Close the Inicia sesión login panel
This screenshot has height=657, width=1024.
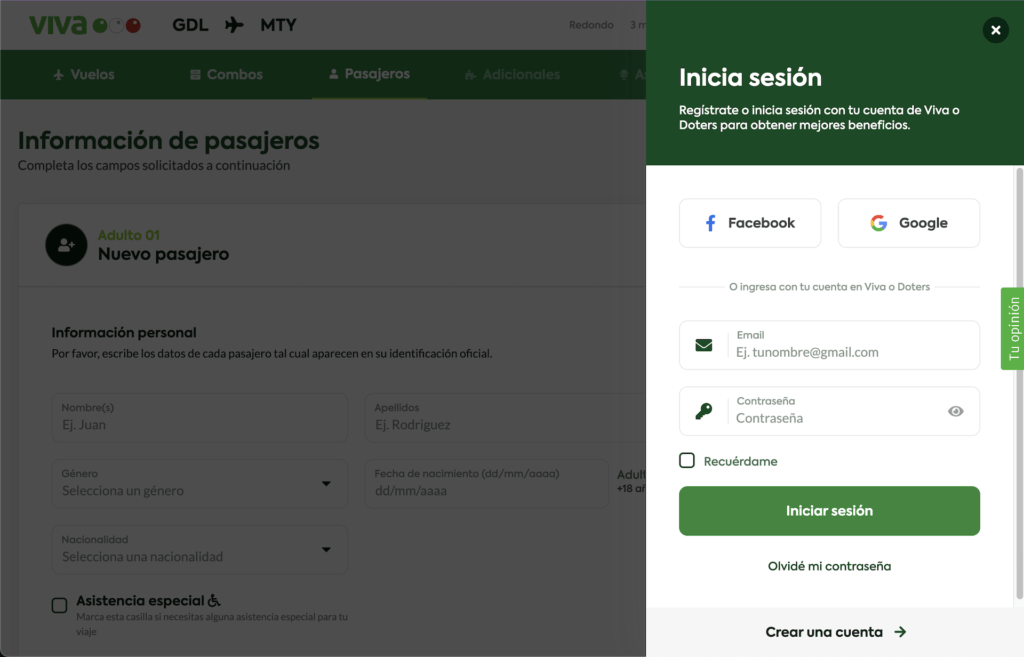[995, 30]
